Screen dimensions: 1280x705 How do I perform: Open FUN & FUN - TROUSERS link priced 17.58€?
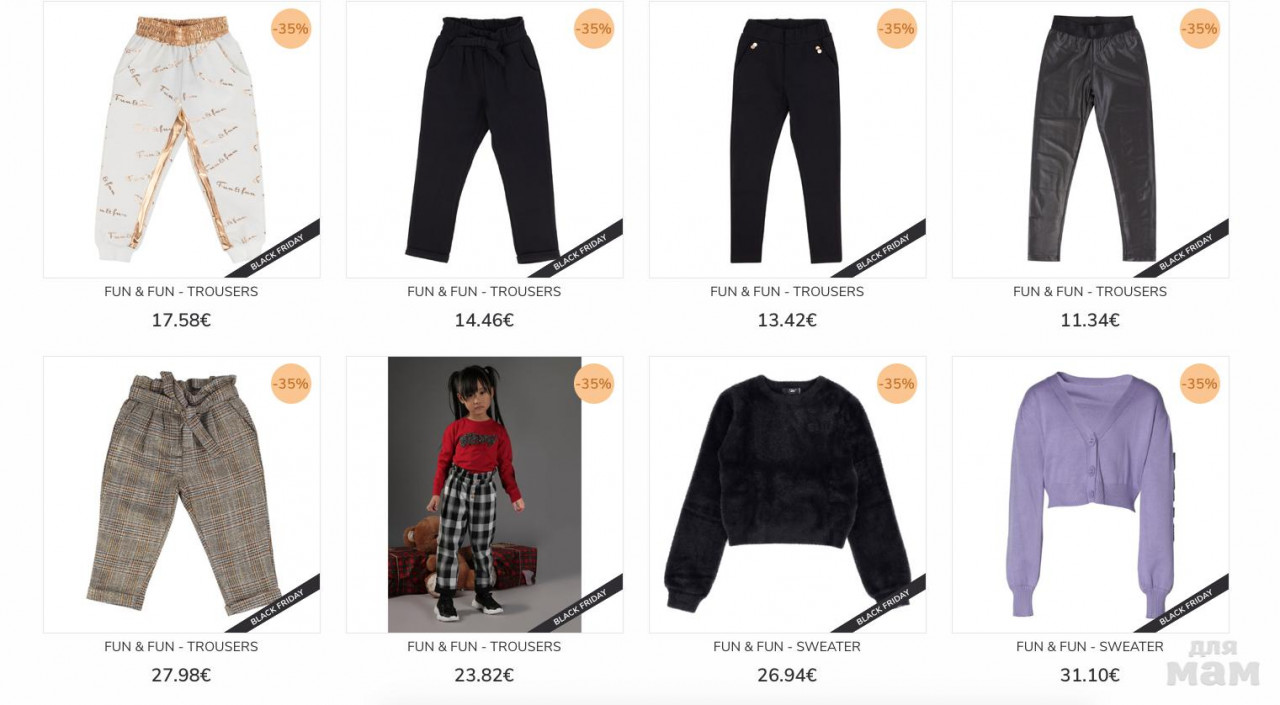pos(181,292)
